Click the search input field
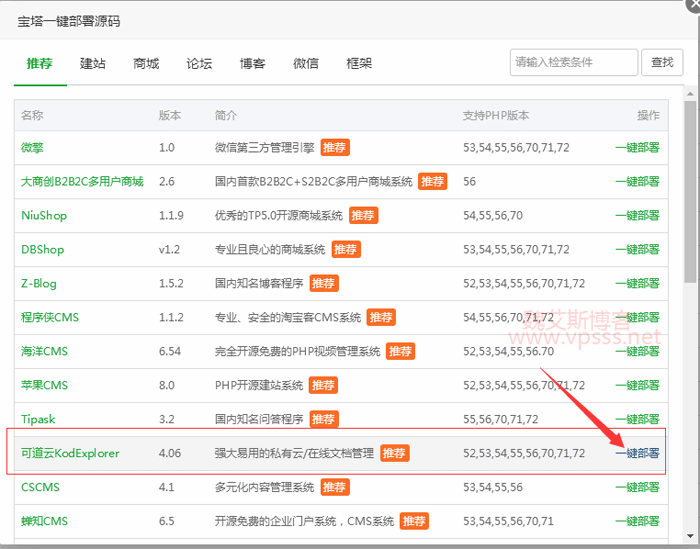The height and width of the screenshot is (549, 700). (573, 62)
